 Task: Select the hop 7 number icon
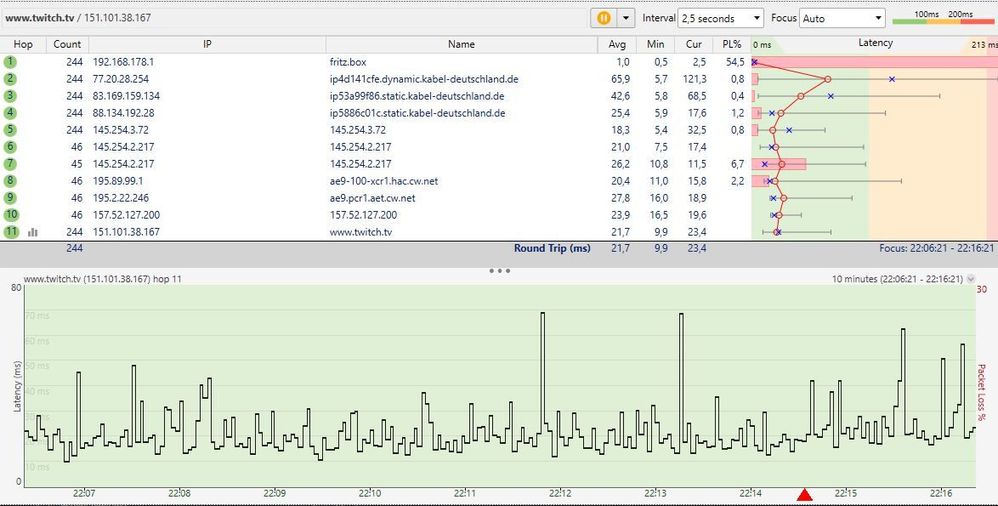click(x=11, y=164)
